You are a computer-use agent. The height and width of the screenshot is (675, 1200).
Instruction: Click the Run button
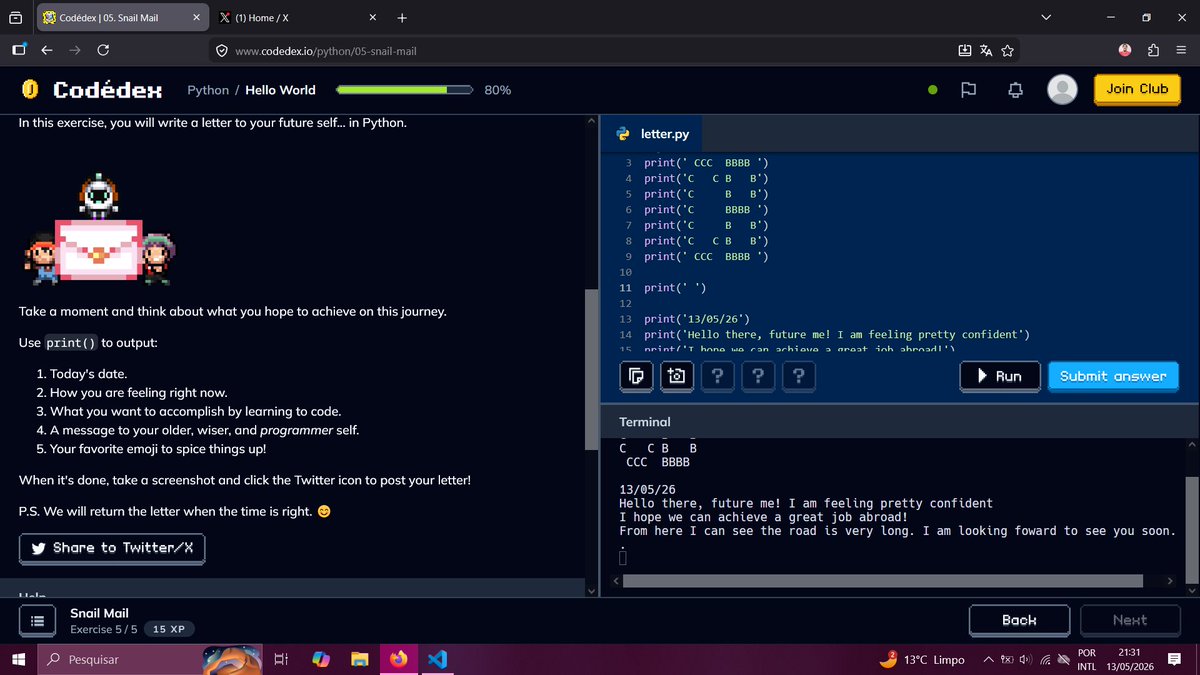[999, 376]
